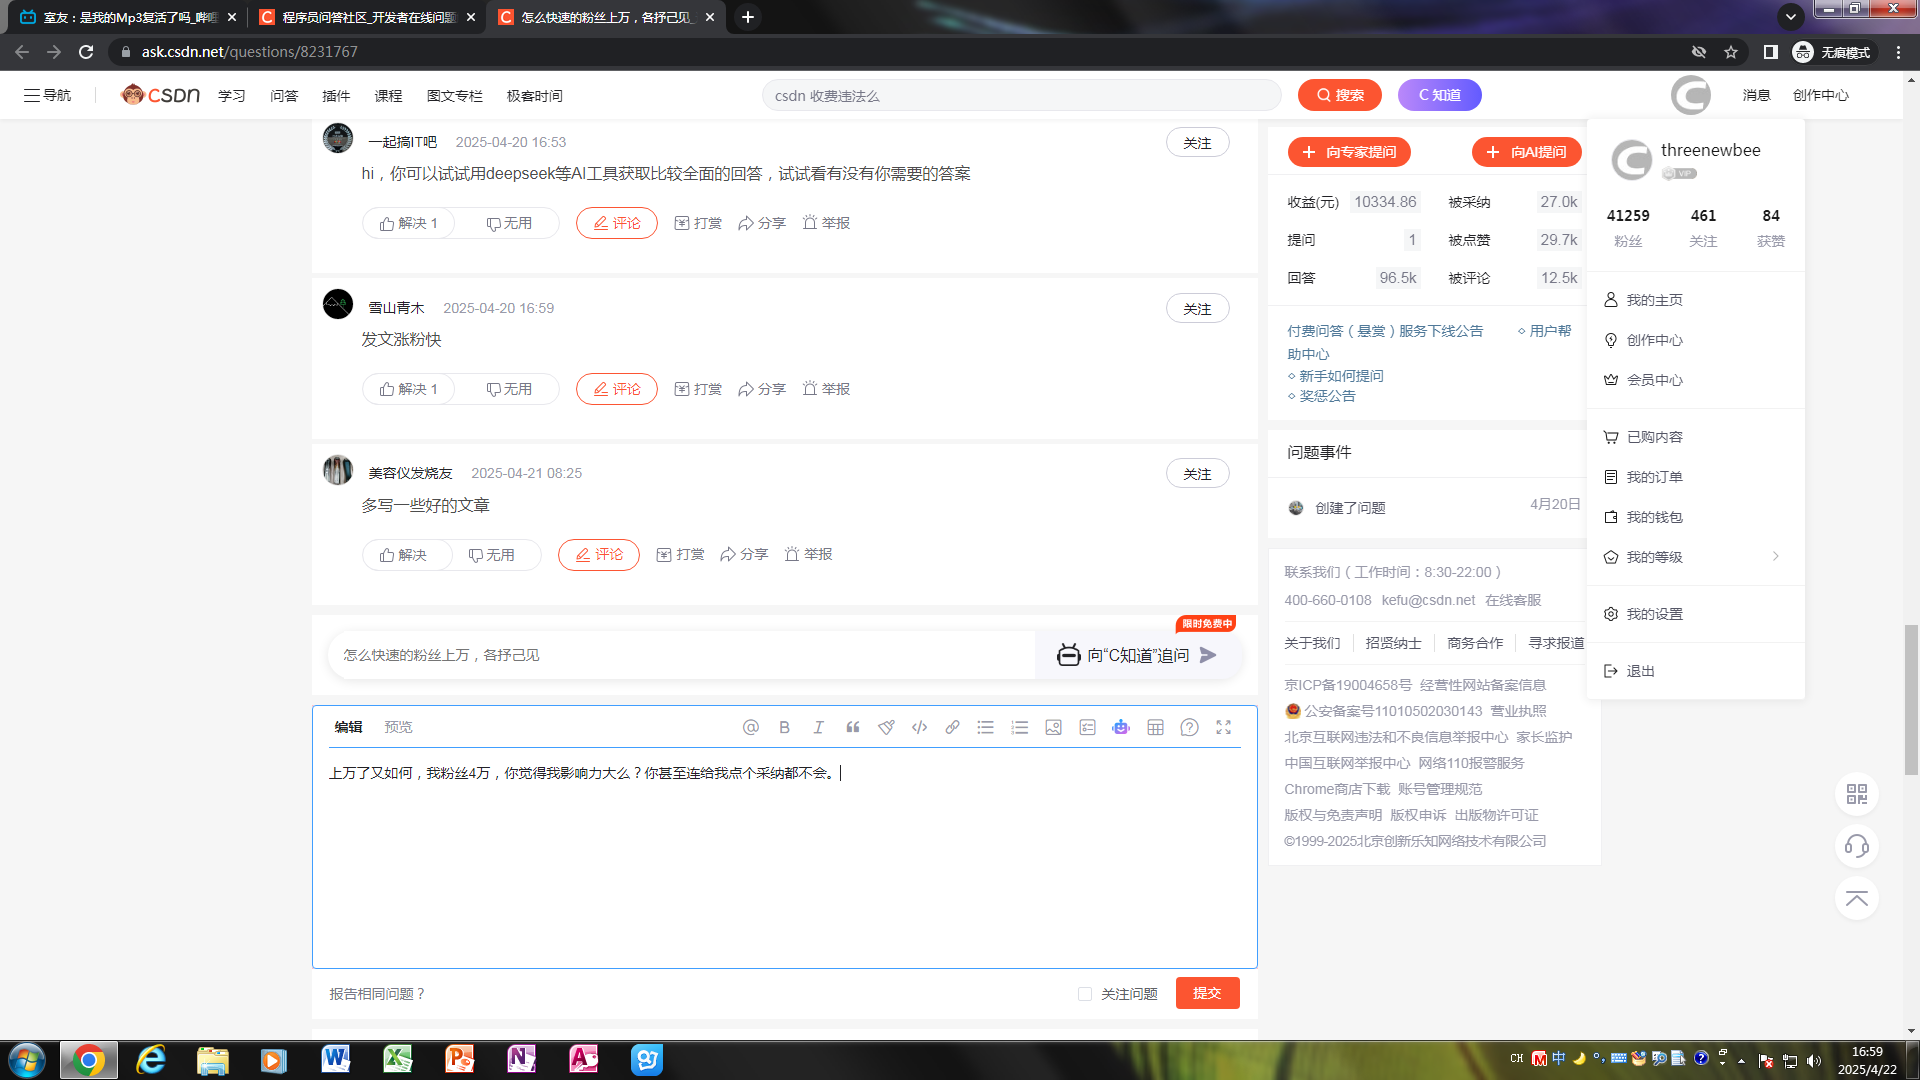Mark 雪山青木's answer as 无用

tap(509, 389)
